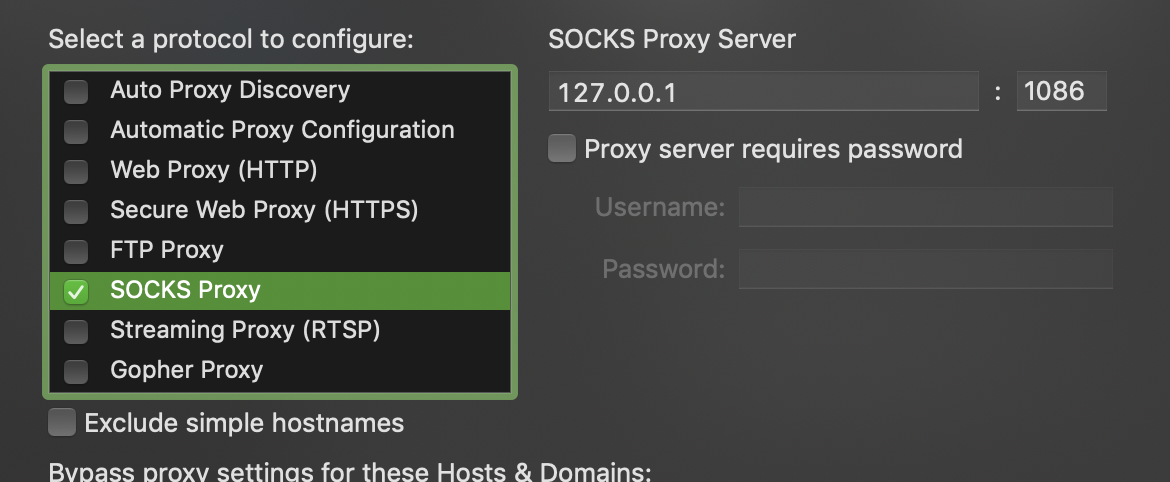
Task: Click the 127.0.0.1 server address field
Action: coord(763,91)
